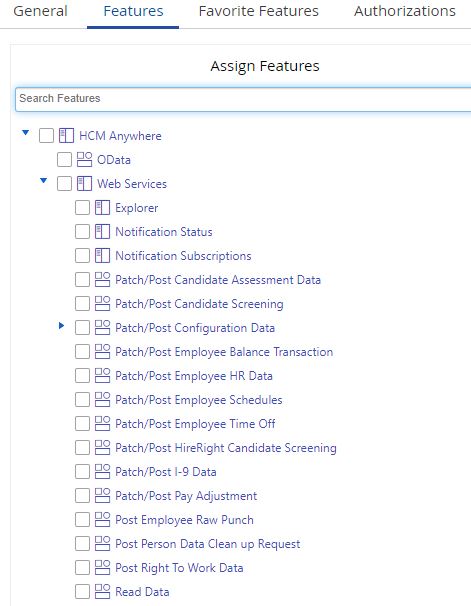The height and width of the screenshot is (606, 471).
Task: Click the Patch/Post Employee Balance Transaction icon
Action: [x=102, y=351]
